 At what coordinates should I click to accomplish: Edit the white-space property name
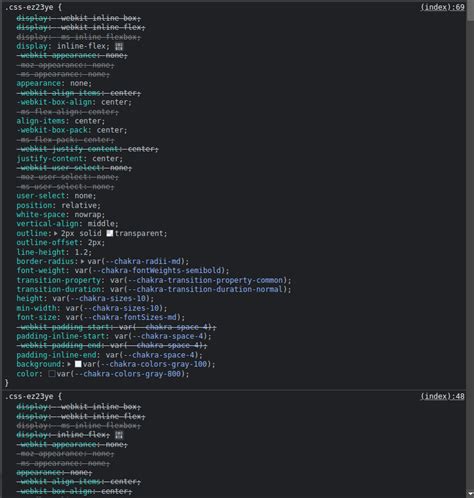pyautogui.click(x=41, y=214)
